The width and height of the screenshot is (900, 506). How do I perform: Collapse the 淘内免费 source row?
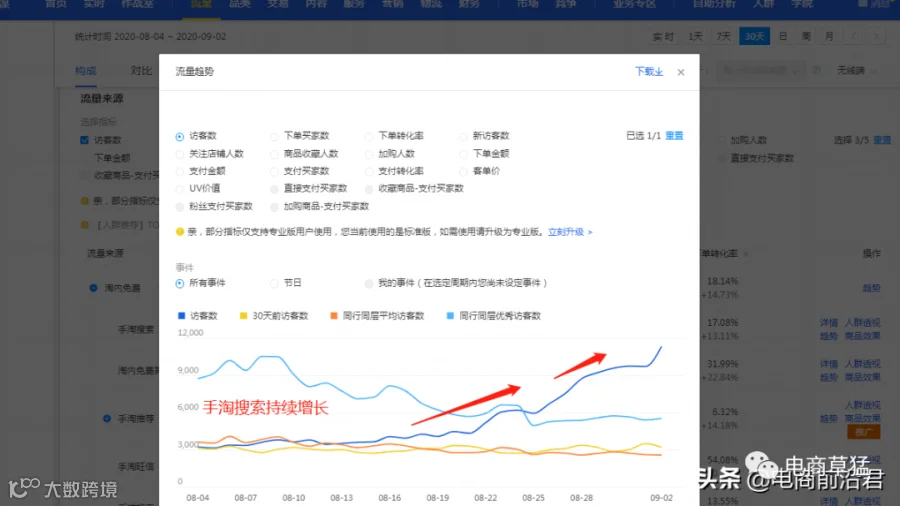click(94, 288)
